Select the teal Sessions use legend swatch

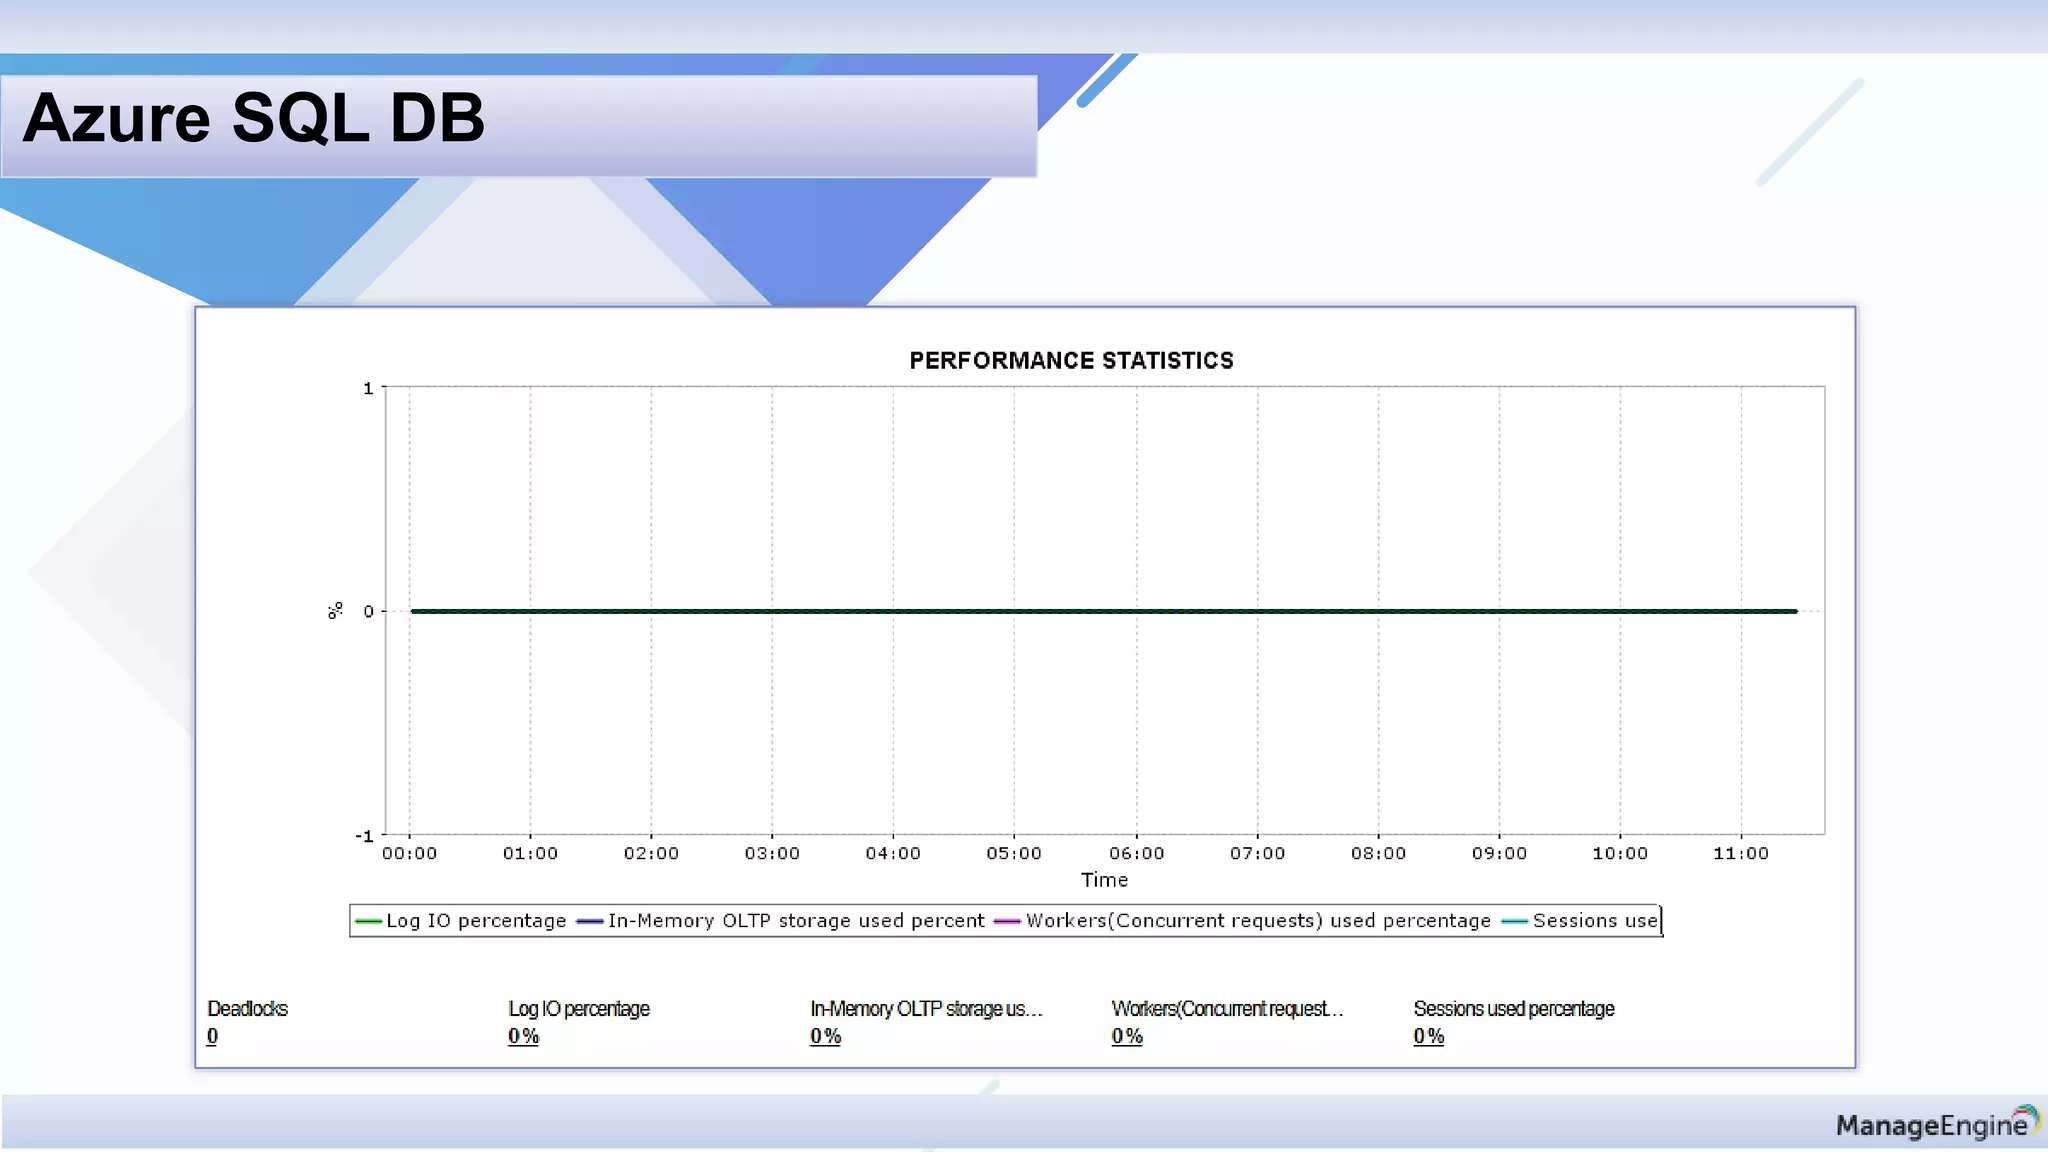click(x=1515, y=921)
